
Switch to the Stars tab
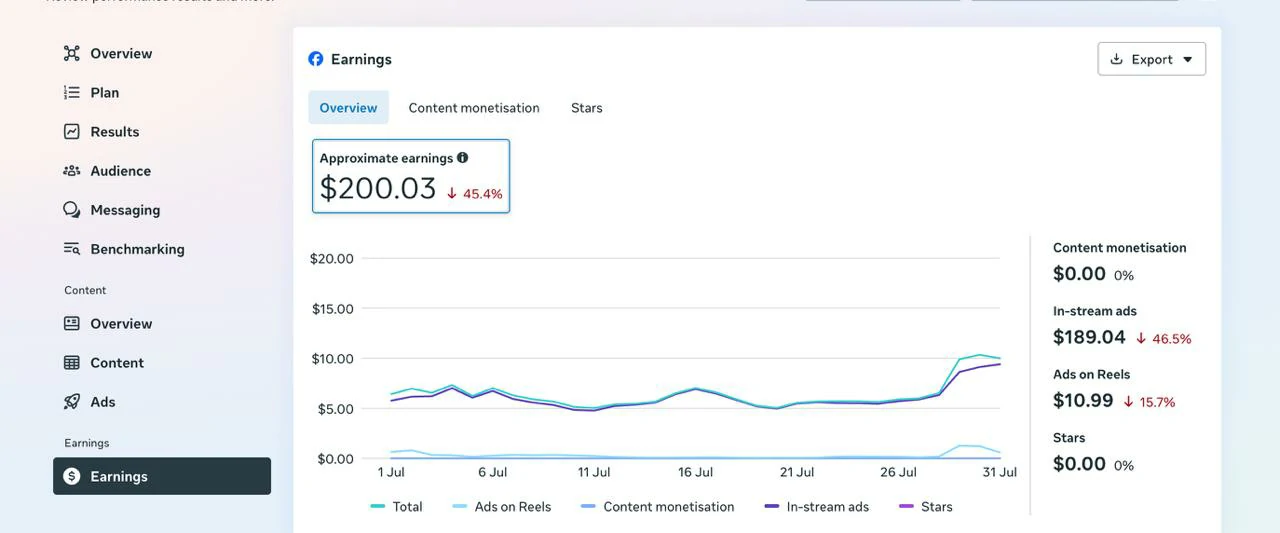[587, 108]
